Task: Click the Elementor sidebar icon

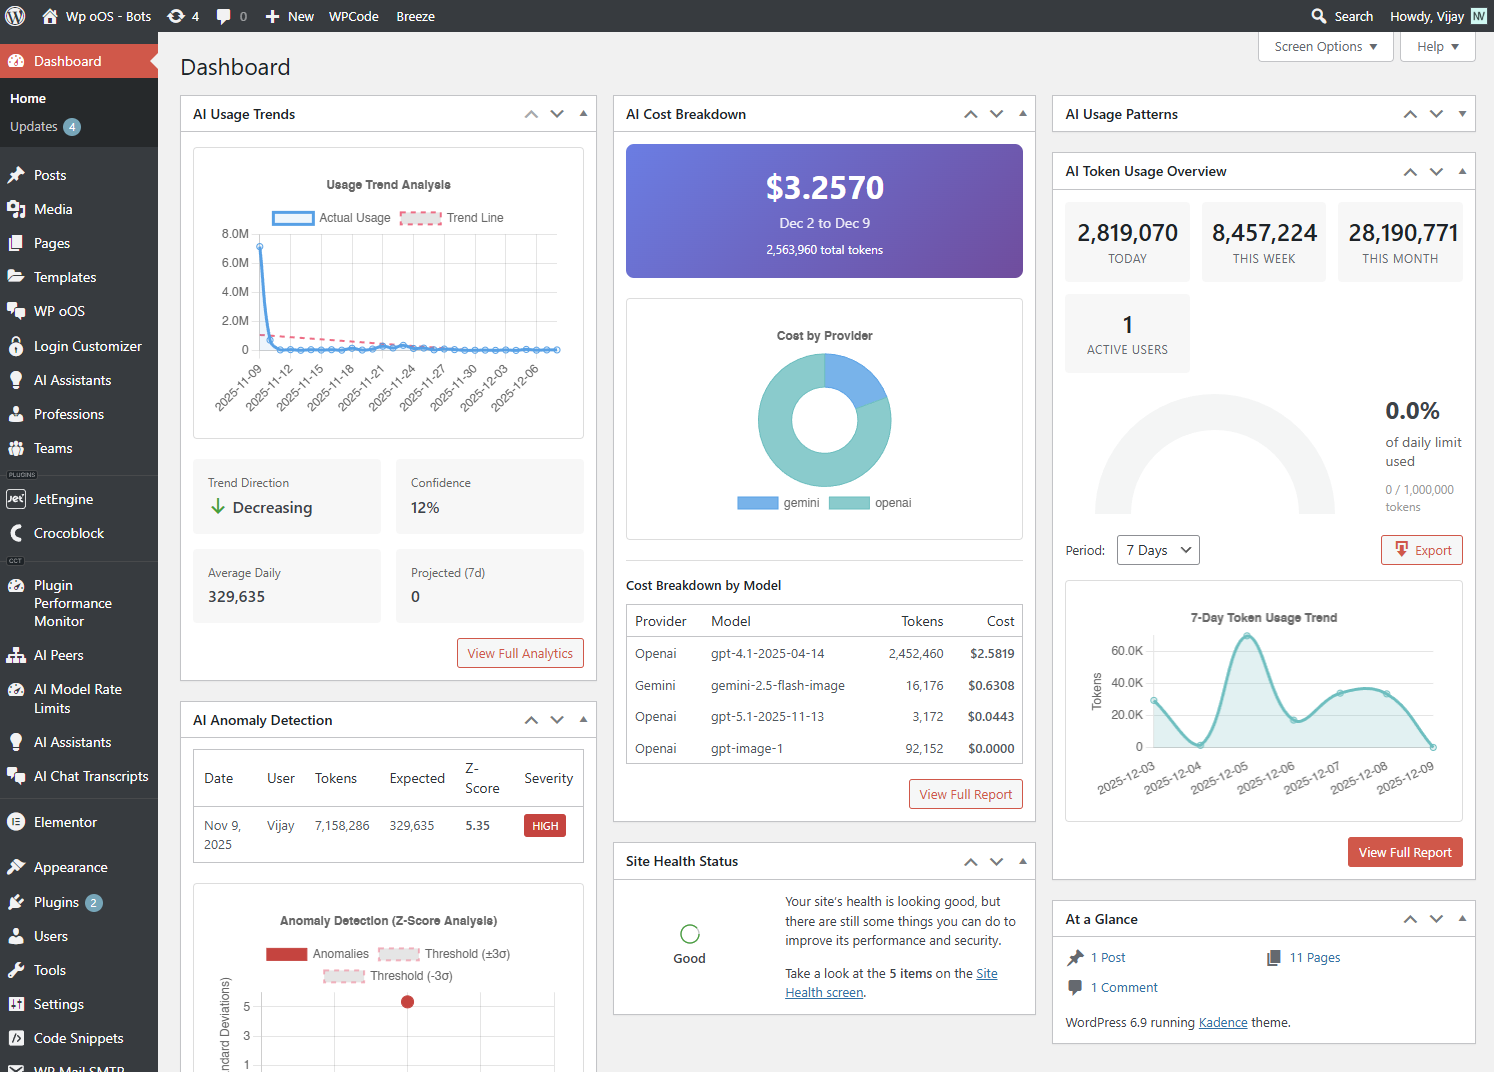Action: point(17,821)
